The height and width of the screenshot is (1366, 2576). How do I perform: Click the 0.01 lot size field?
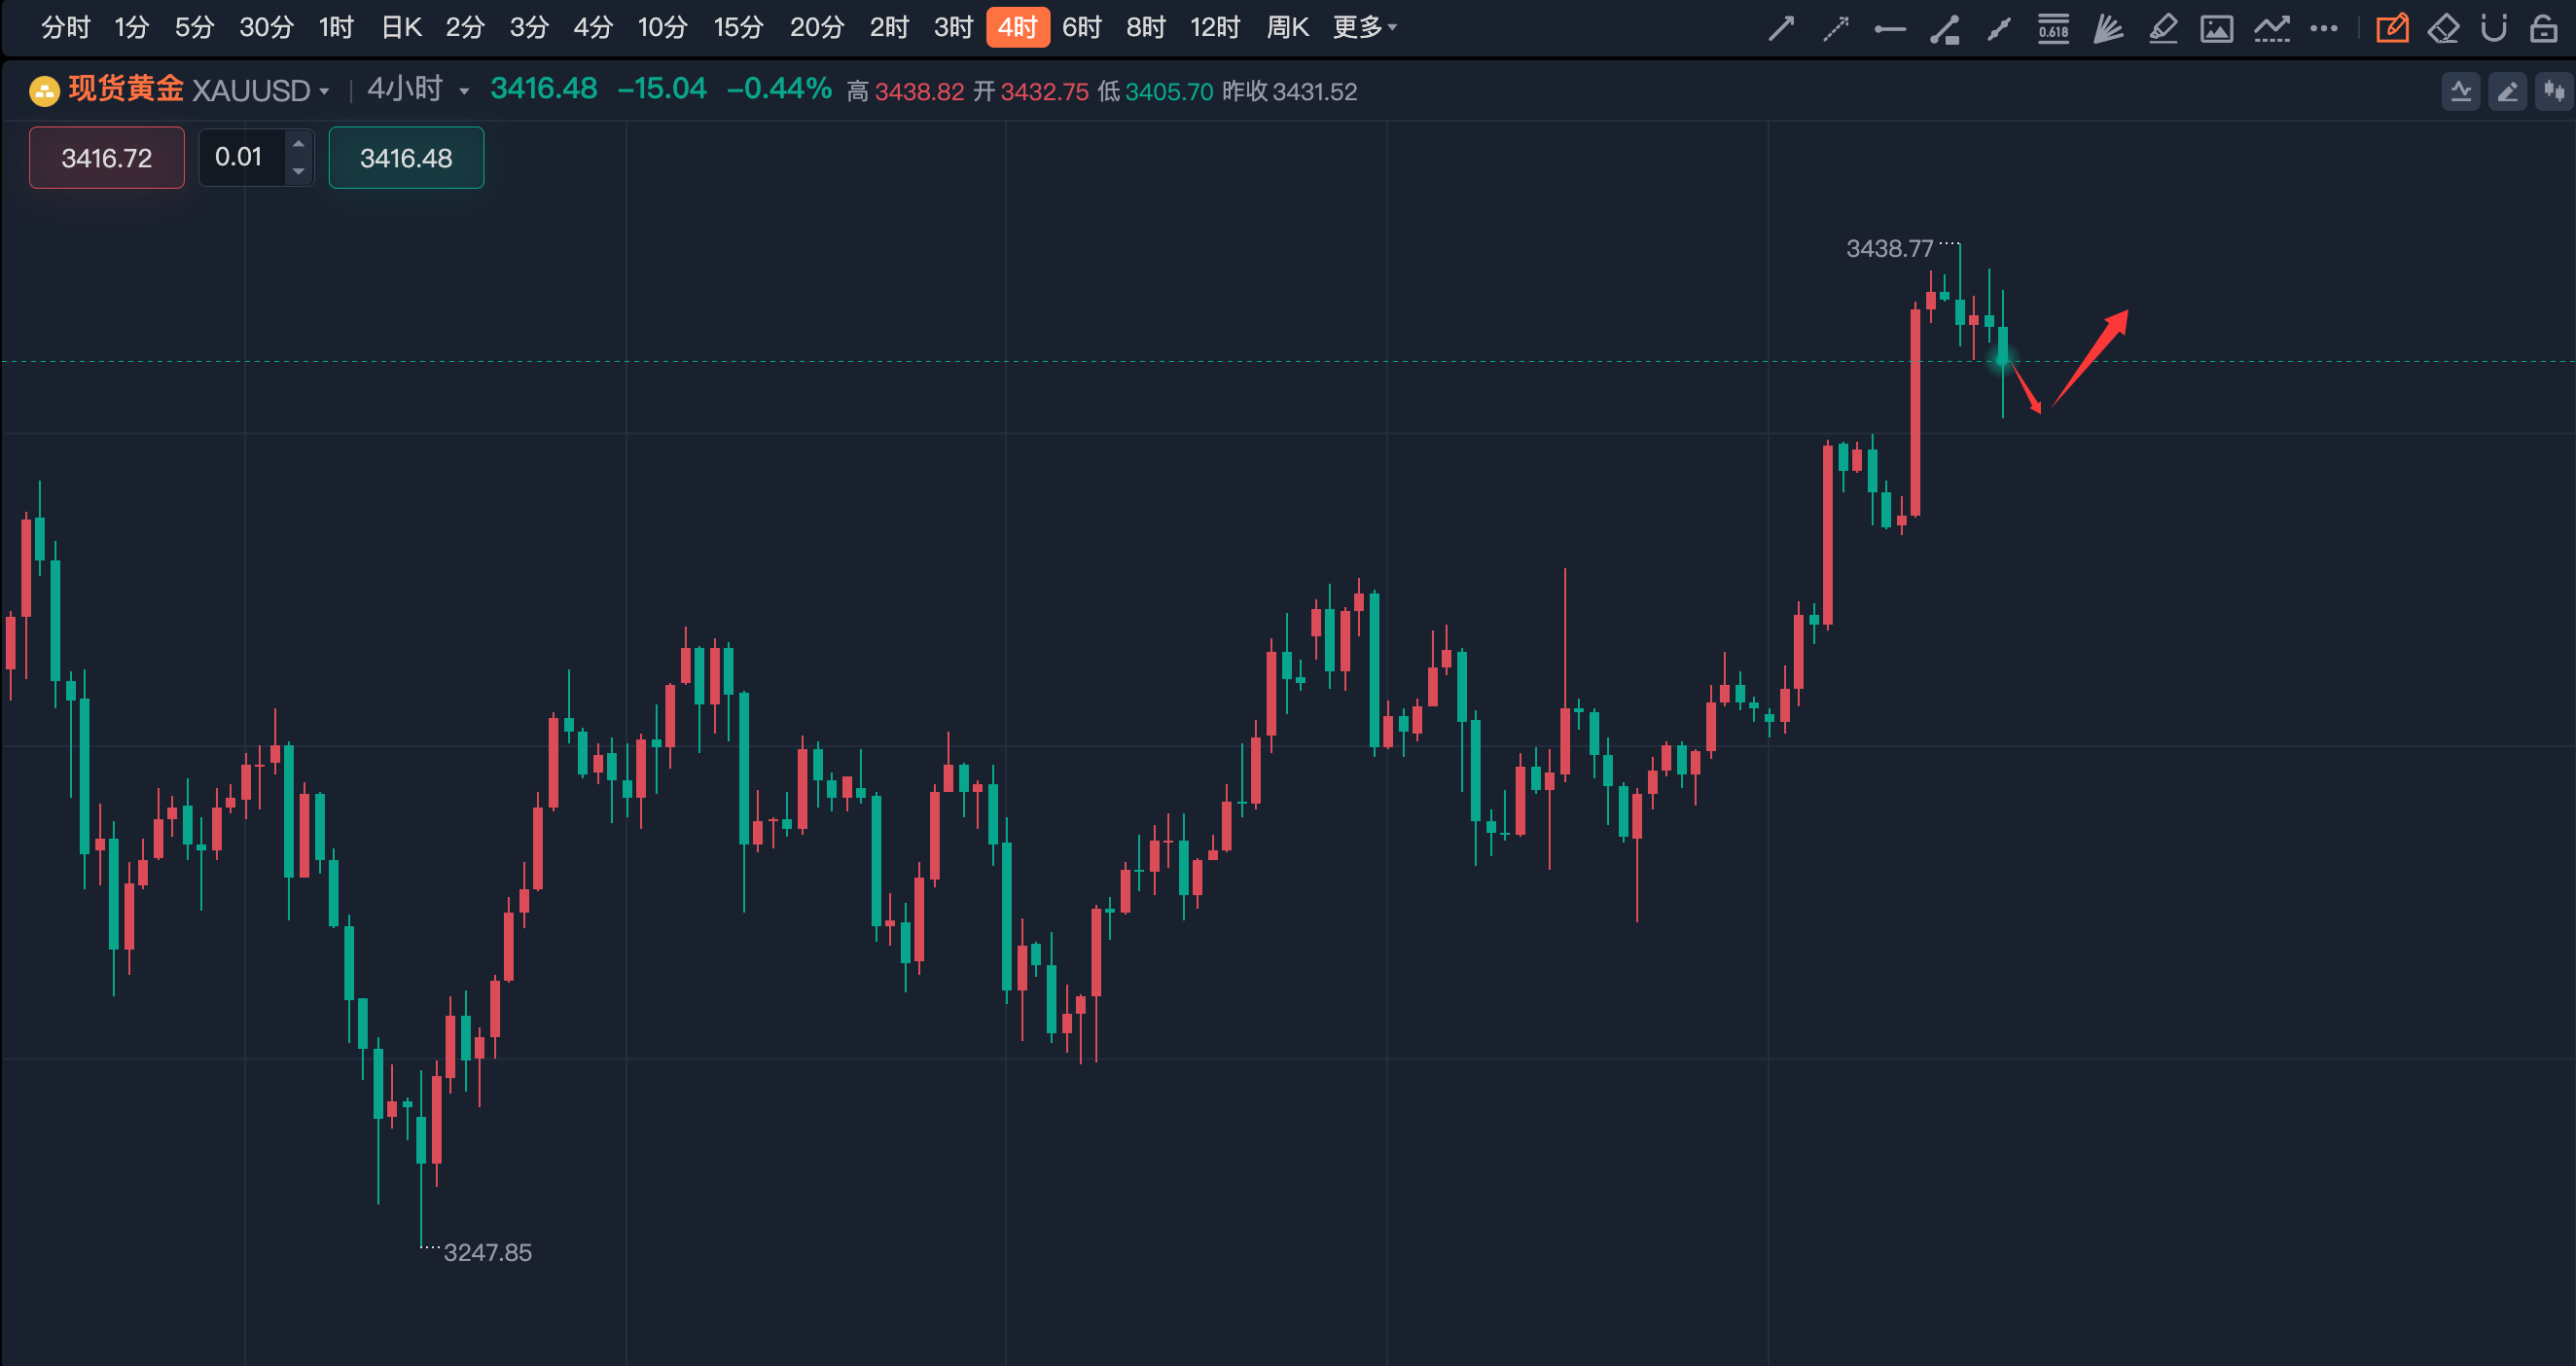point(240,157)
